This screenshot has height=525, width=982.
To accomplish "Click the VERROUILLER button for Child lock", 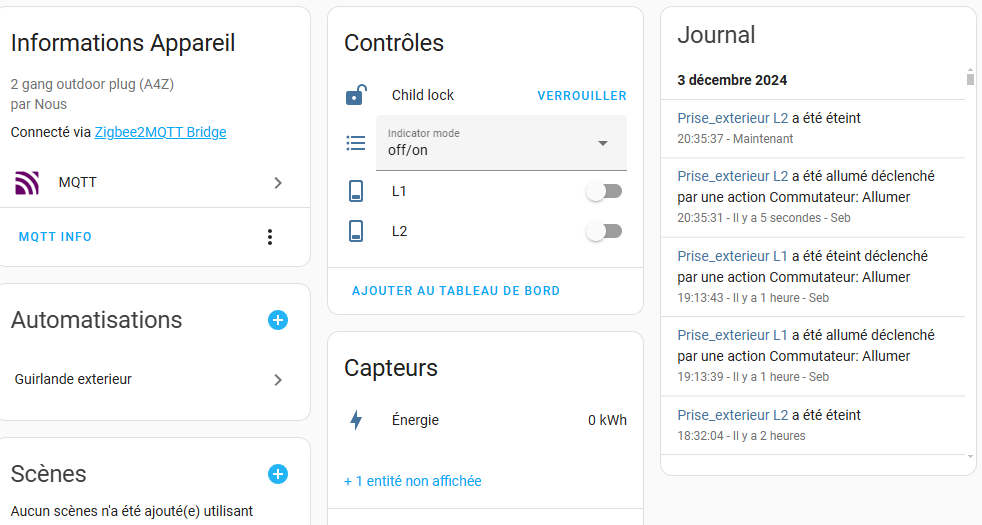I will [582, 96].
